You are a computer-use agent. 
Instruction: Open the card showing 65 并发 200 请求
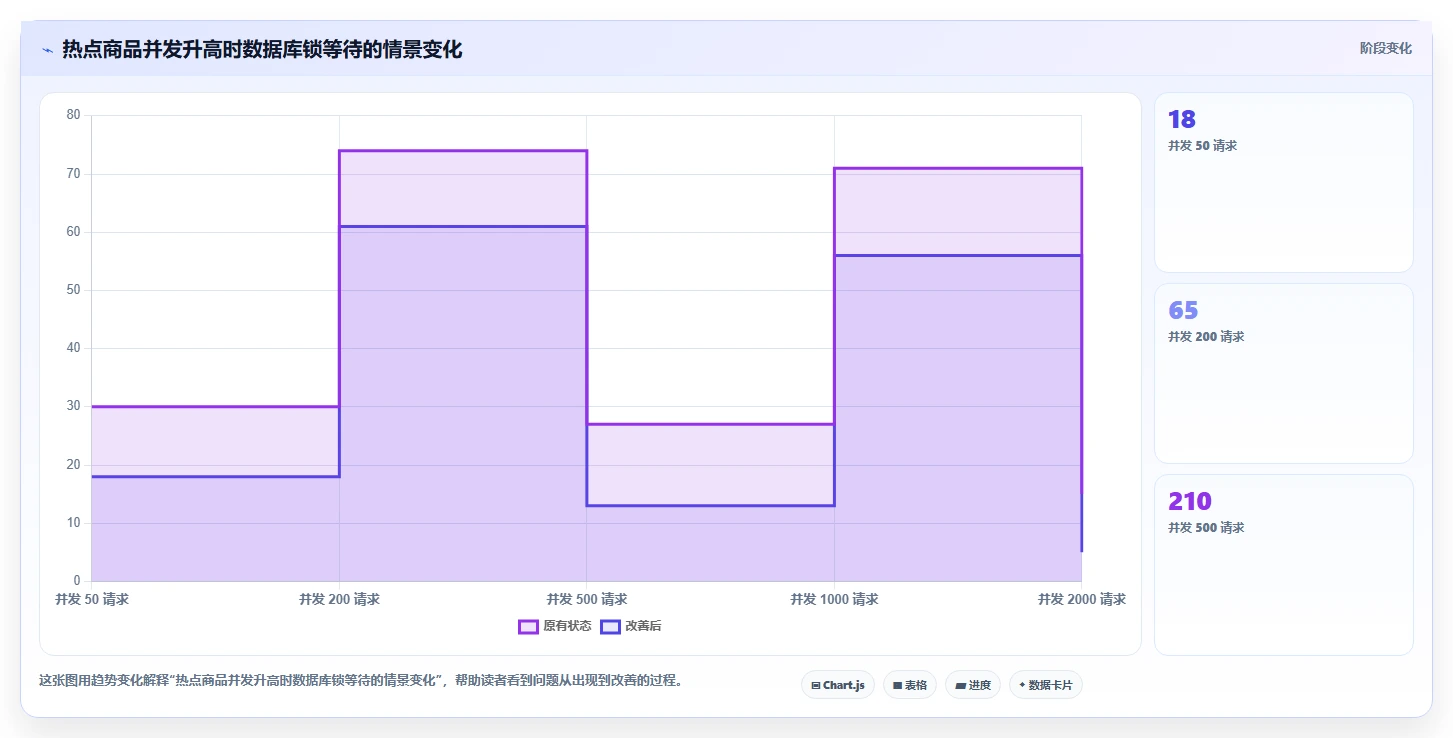point(1284,374)
